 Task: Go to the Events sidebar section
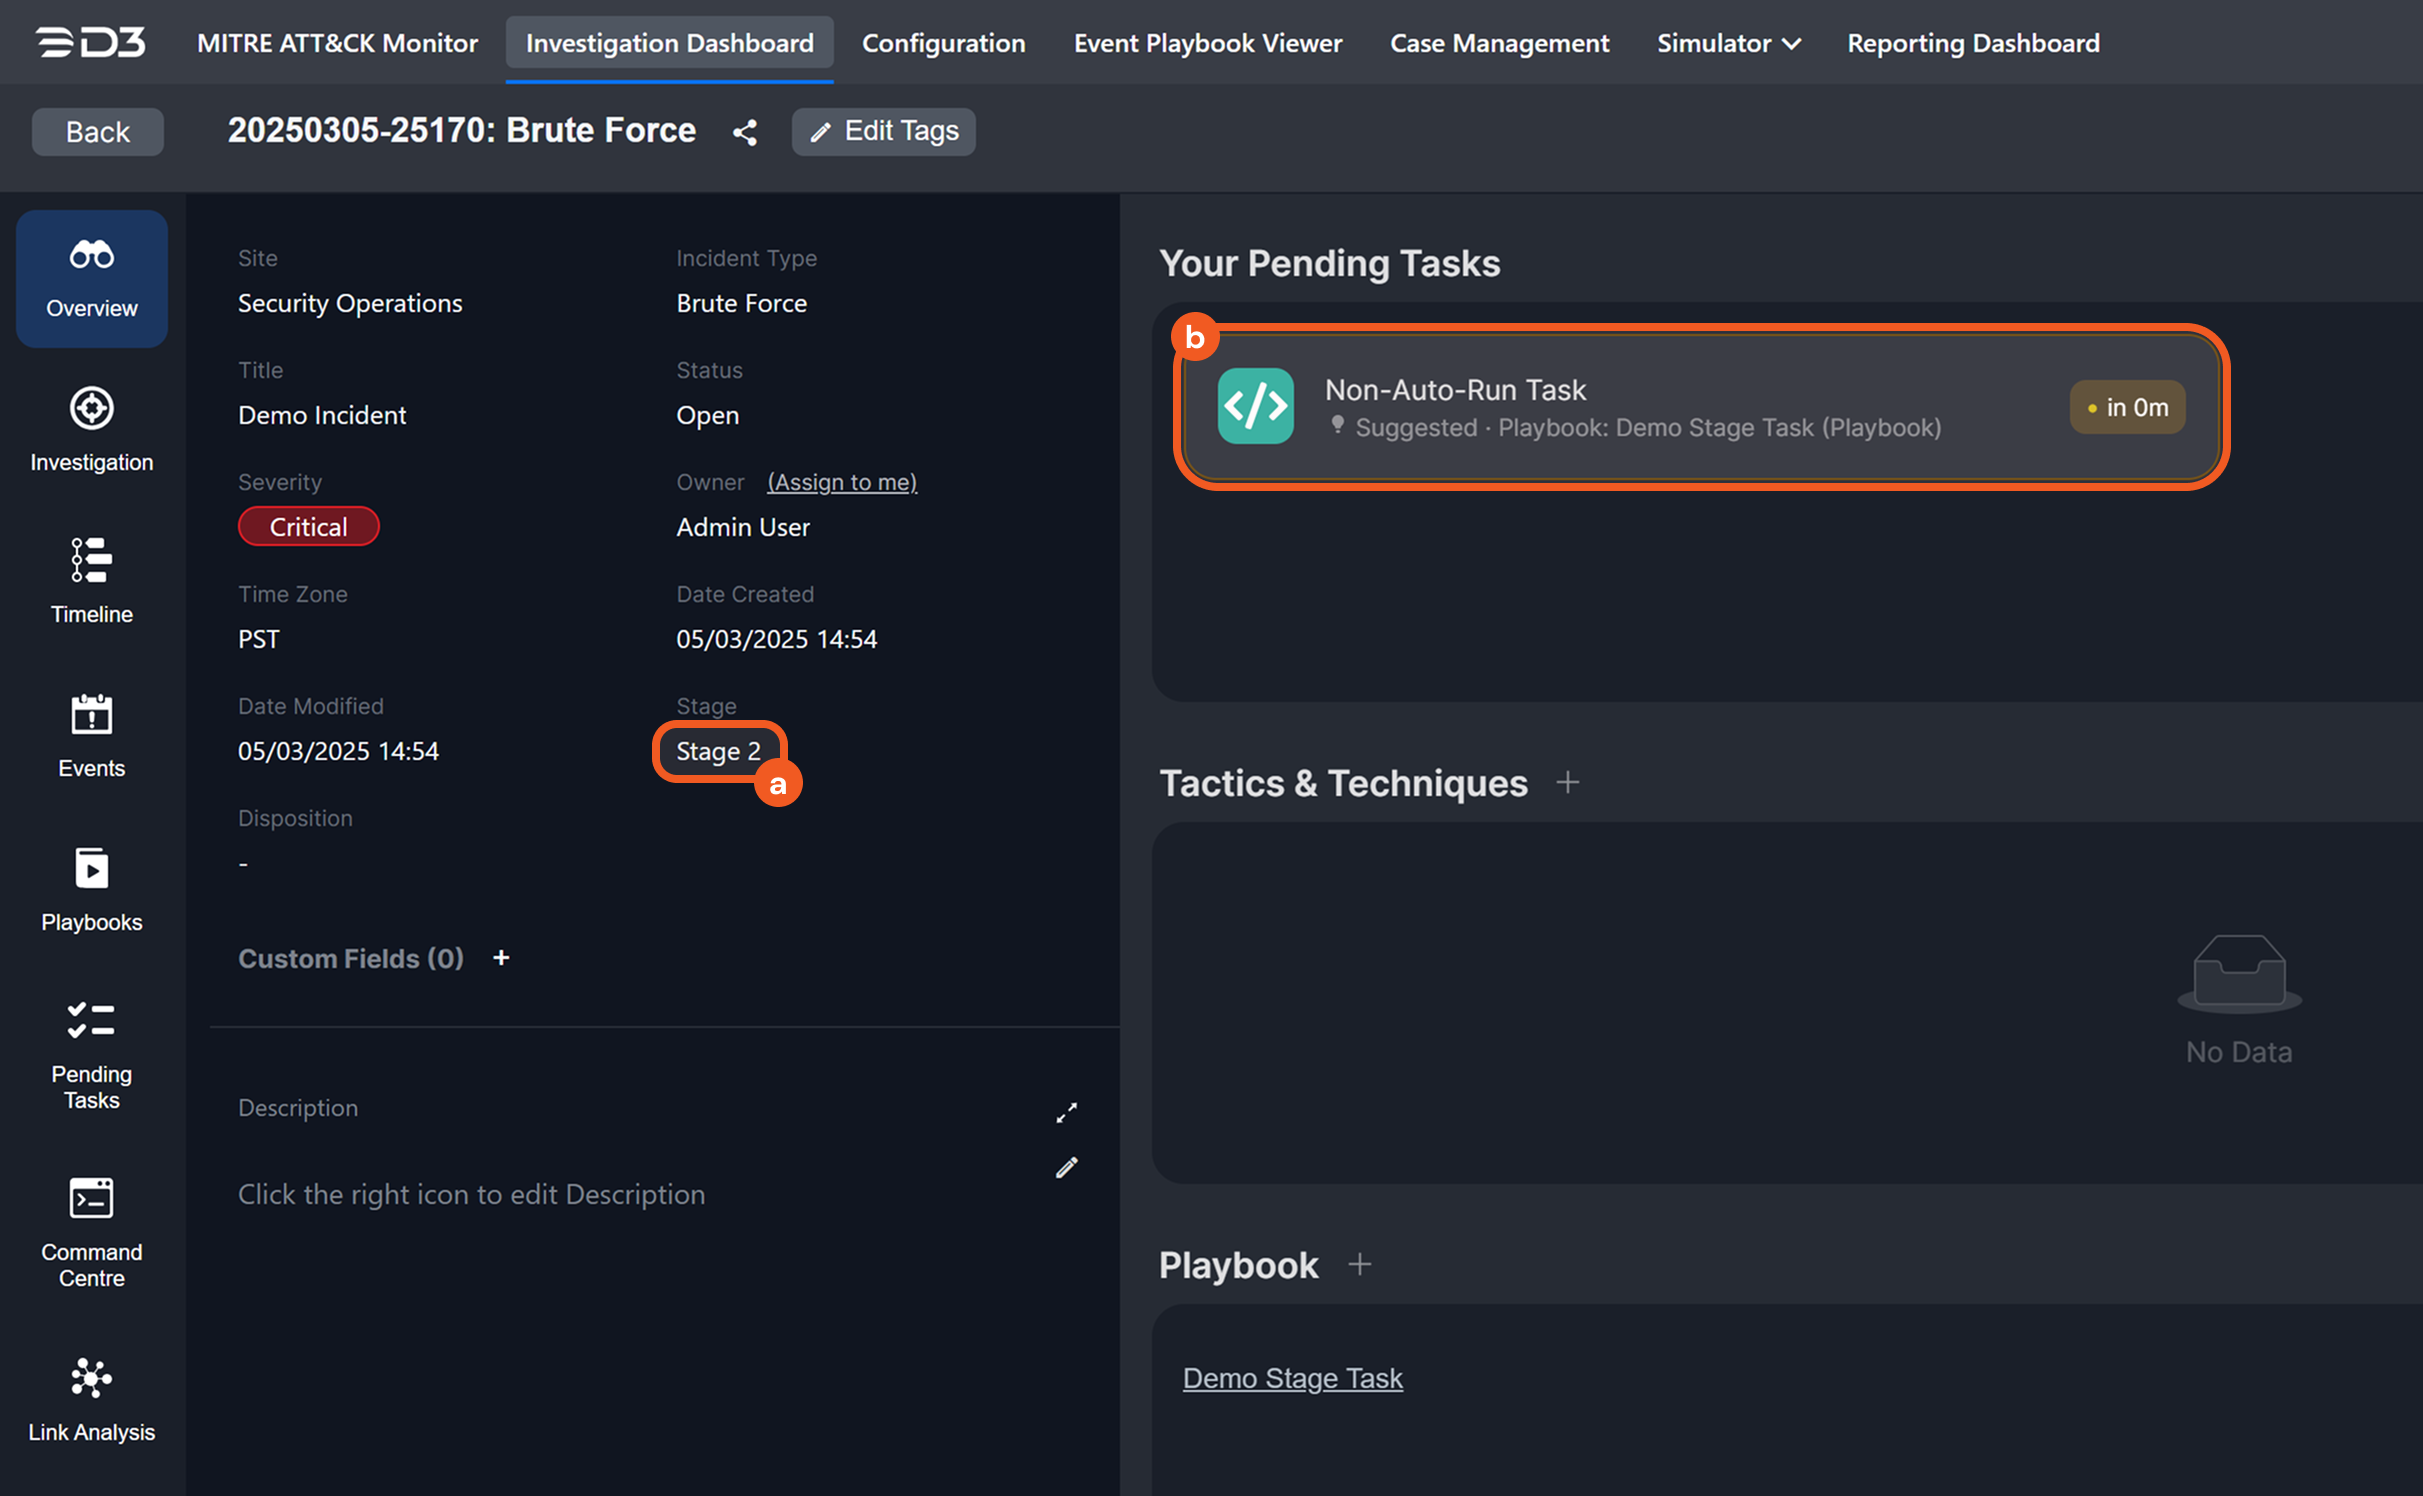(91, 736)
